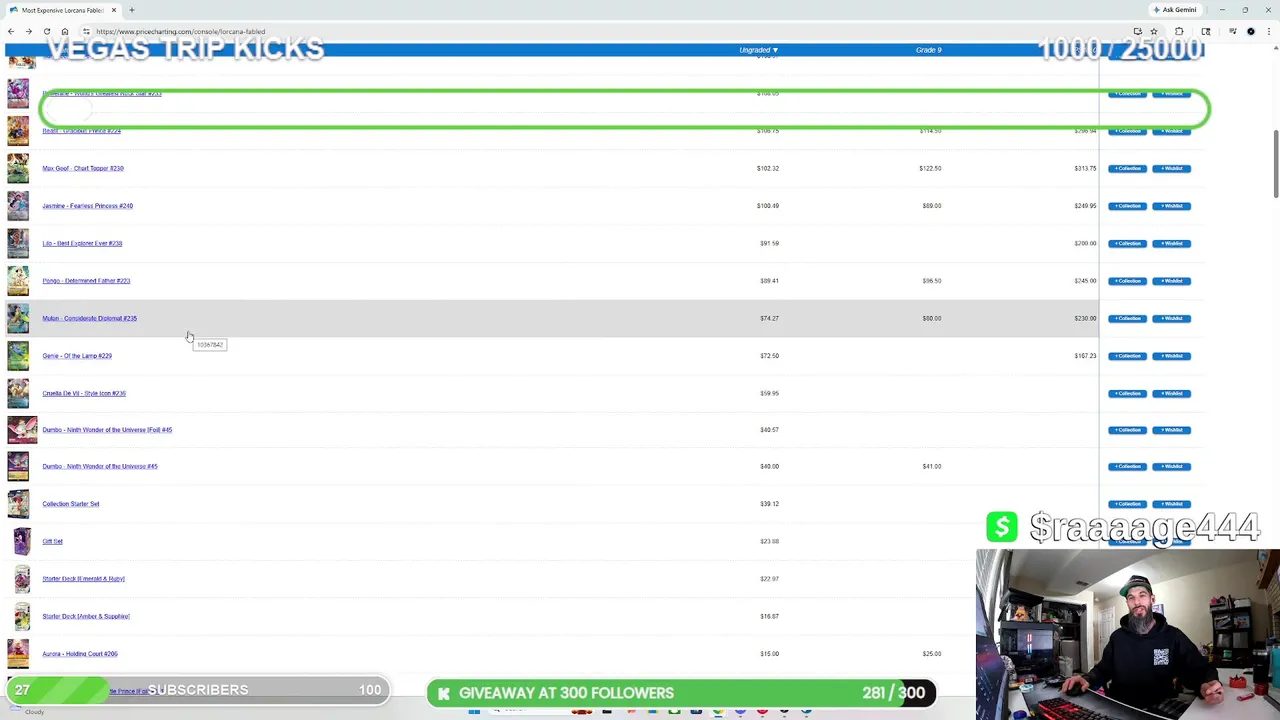Open the Ungraded column dropdown
This screenshot has width=1280, height=720.
[758, 50]
